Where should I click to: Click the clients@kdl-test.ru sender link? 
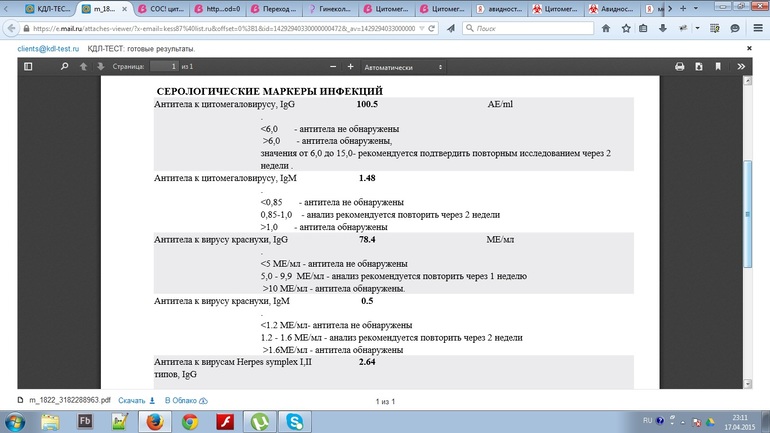[x=48, y=49]
